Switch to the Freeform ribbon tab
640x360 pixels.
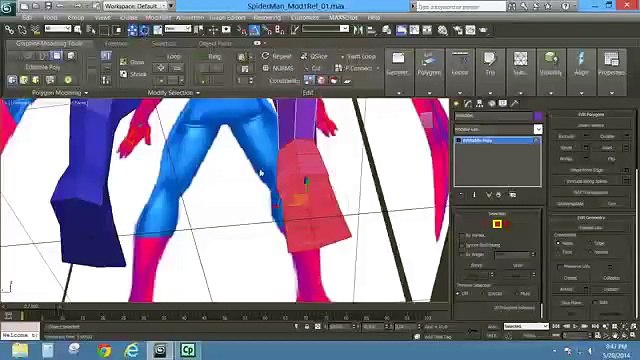coord(116,43)
